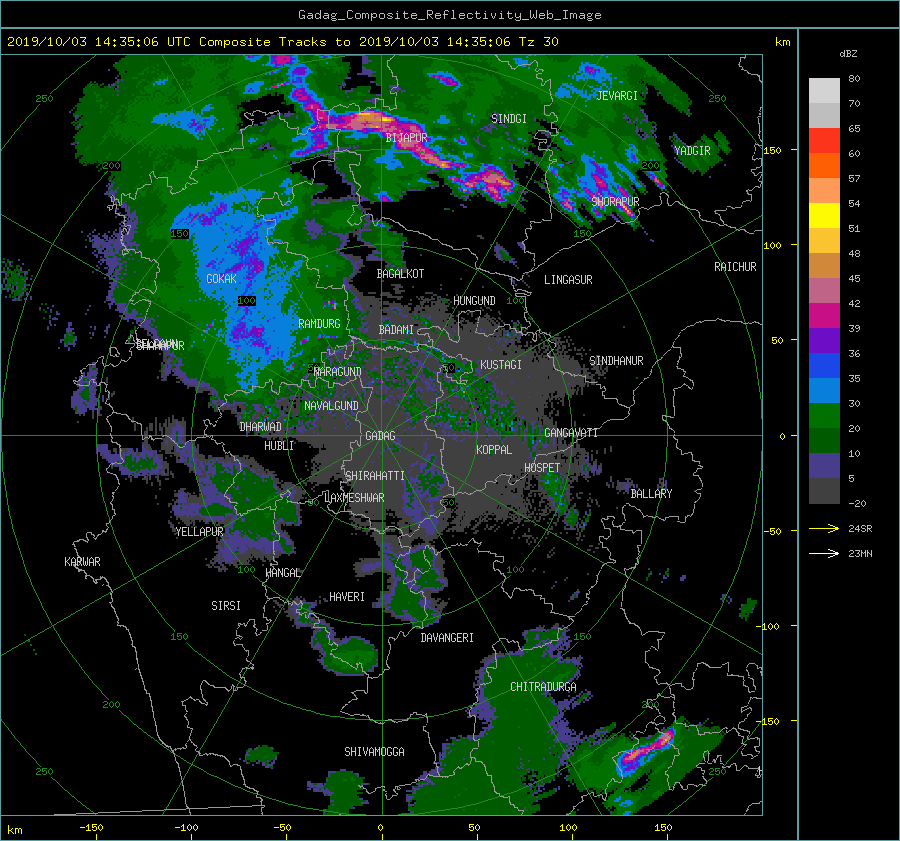Click the SINDHANUR city label
The width and height of the screenshot is (900, 841).
pyautogui.click(x=616, y=361)
